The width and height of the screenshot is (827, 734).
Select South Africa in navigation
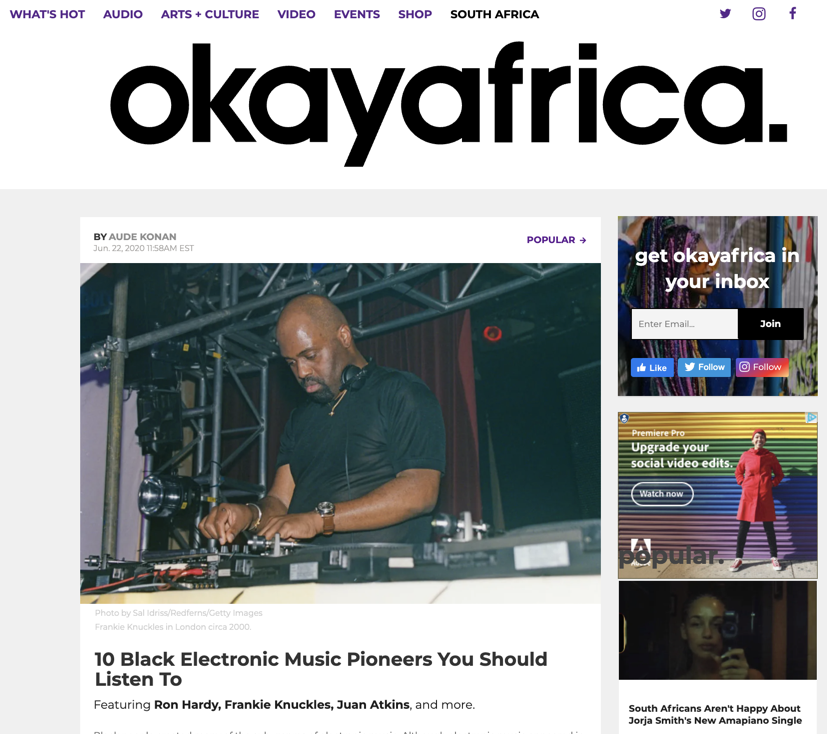495,14
